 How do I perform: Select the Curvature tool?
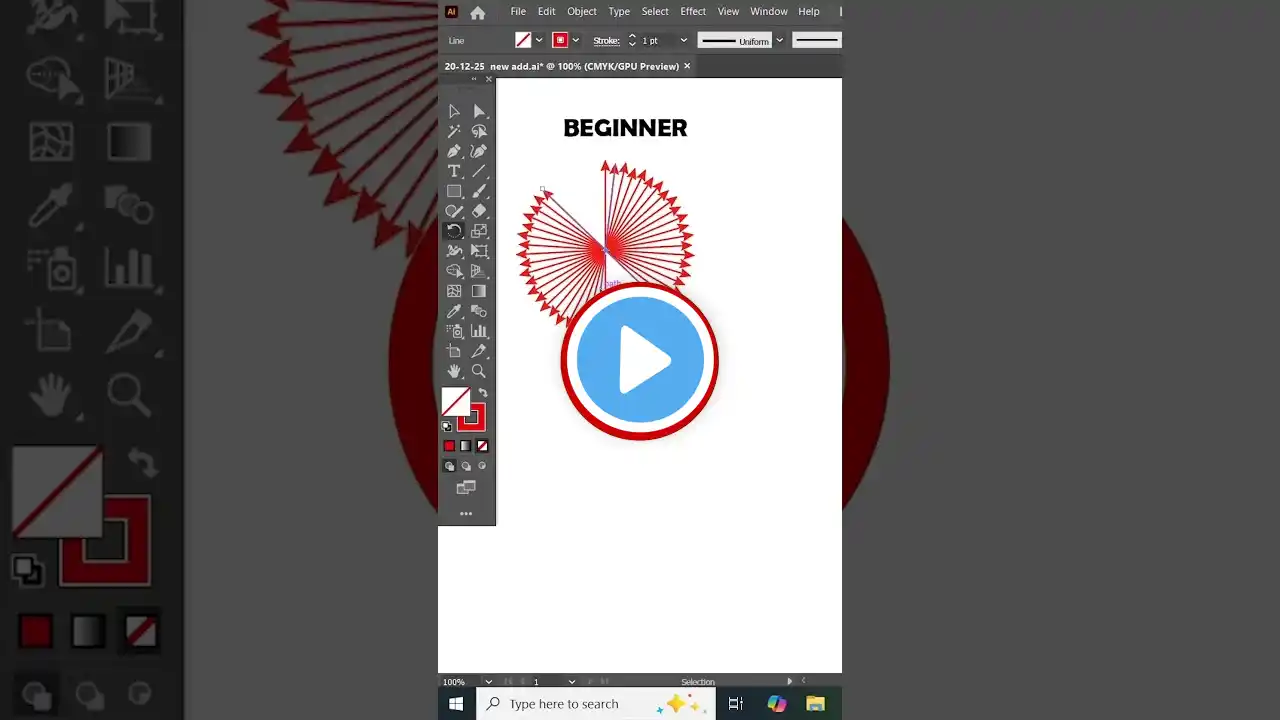(x=479, y=151)
